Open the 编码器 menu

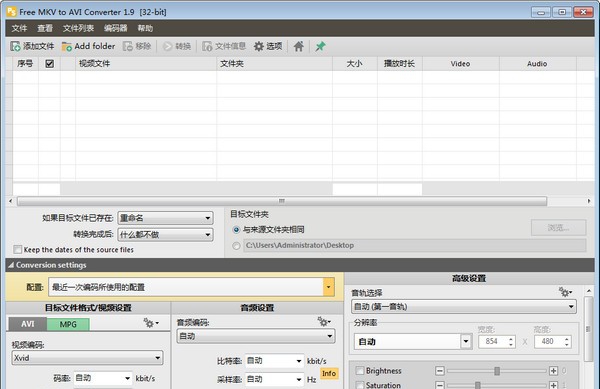click(x=116, y=28)
